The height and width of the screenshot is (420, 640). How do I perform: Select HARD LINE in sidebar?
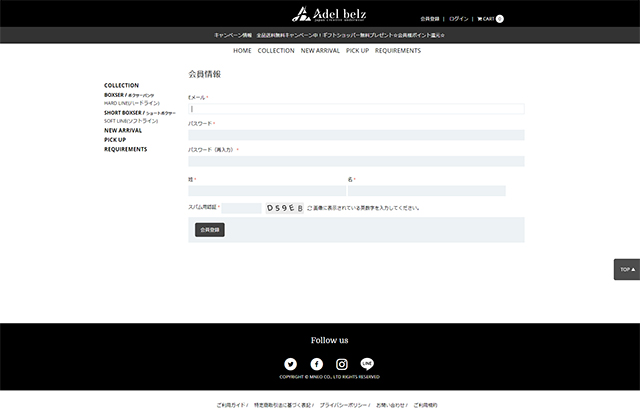coord(132,103)
